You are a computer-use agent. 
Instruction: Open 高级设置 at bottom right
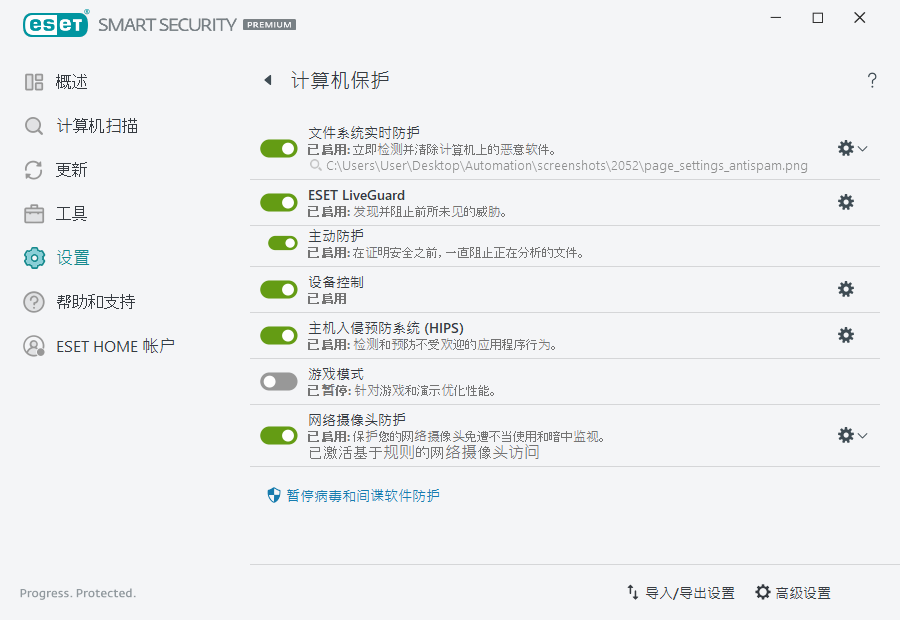point(800,592)
